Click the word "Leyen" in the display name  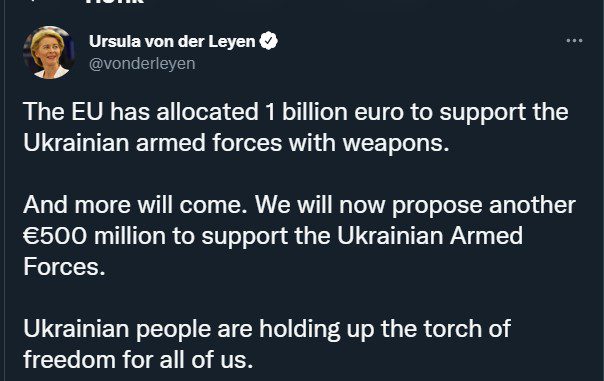point(232,41)
